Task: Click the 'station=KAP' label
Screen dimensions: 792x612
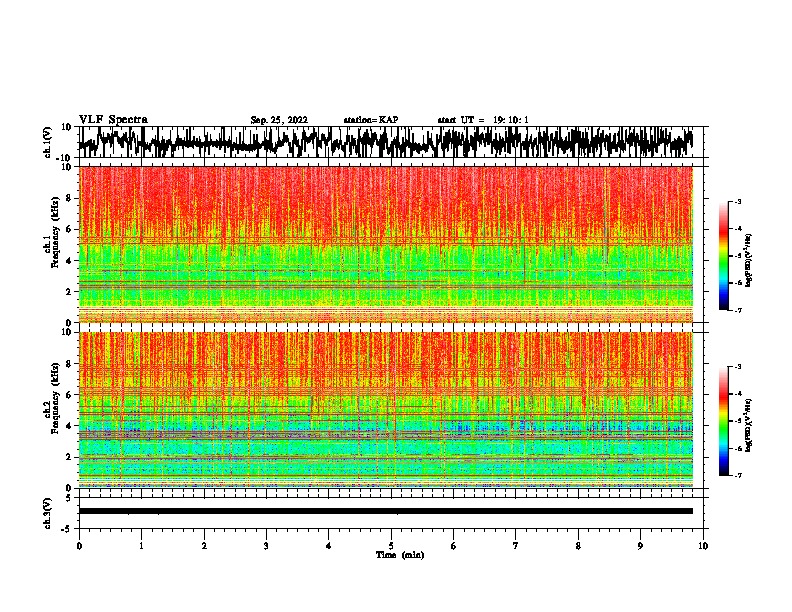Action: 371,120
